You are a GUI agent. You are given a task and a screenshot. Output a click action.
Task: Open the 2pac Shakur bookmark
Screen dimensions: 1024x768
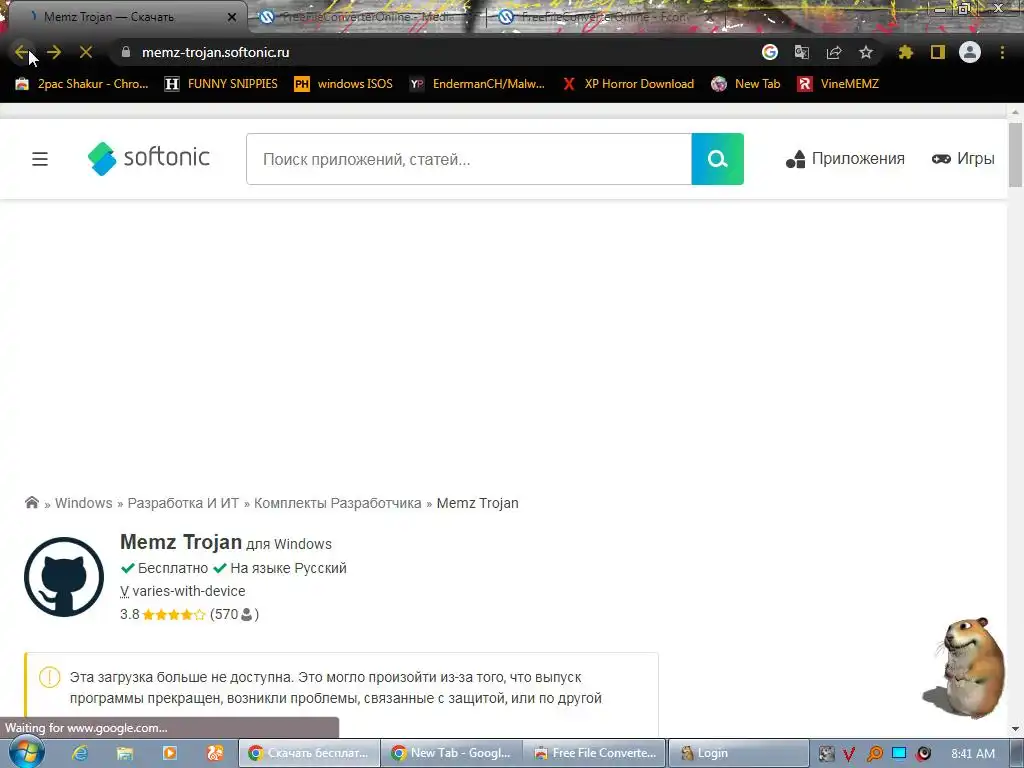coord(82,84)
